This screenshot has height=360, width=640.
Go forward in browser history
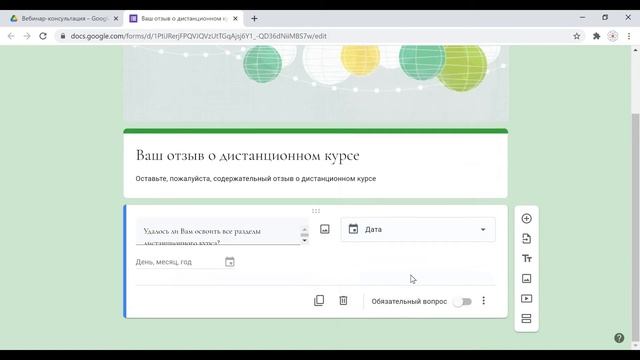pos(27,36)
